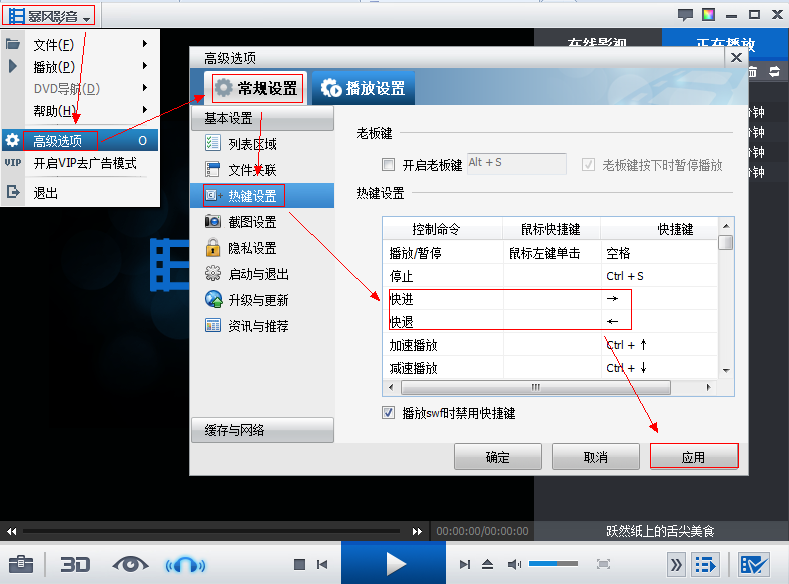Click the 隐私设置 padlock icon
The image size is (789, 584).
pyautogui.click(x=213, y=247)
